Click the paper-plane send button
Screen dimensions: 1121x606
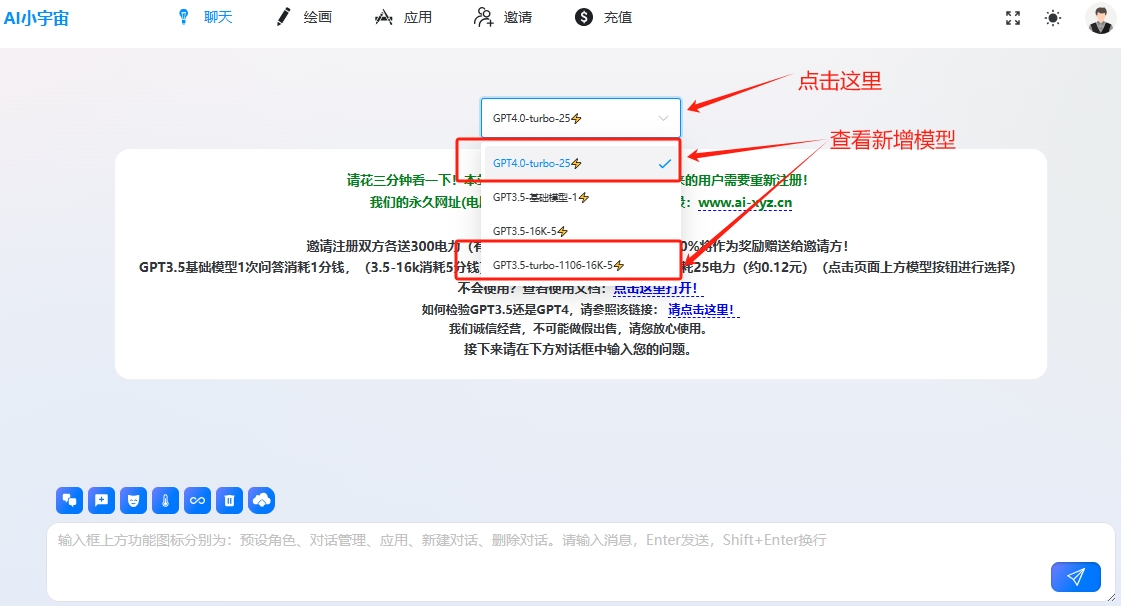coord(1075,577)
